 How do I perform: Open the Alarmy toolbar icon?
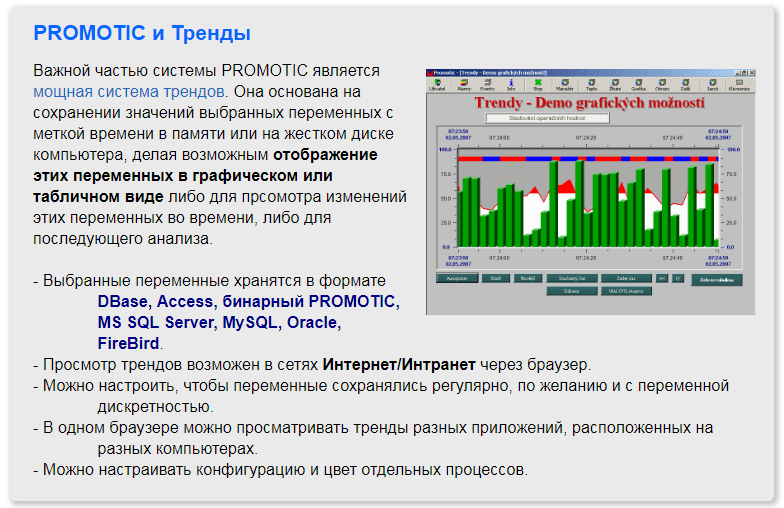pos(464,85)
